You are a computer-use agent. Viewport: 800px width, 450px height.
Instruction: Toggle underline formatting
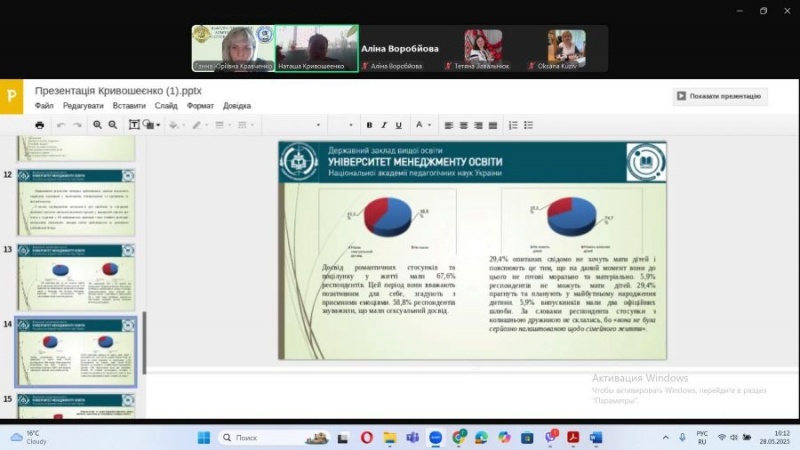[x=399, y=125]
